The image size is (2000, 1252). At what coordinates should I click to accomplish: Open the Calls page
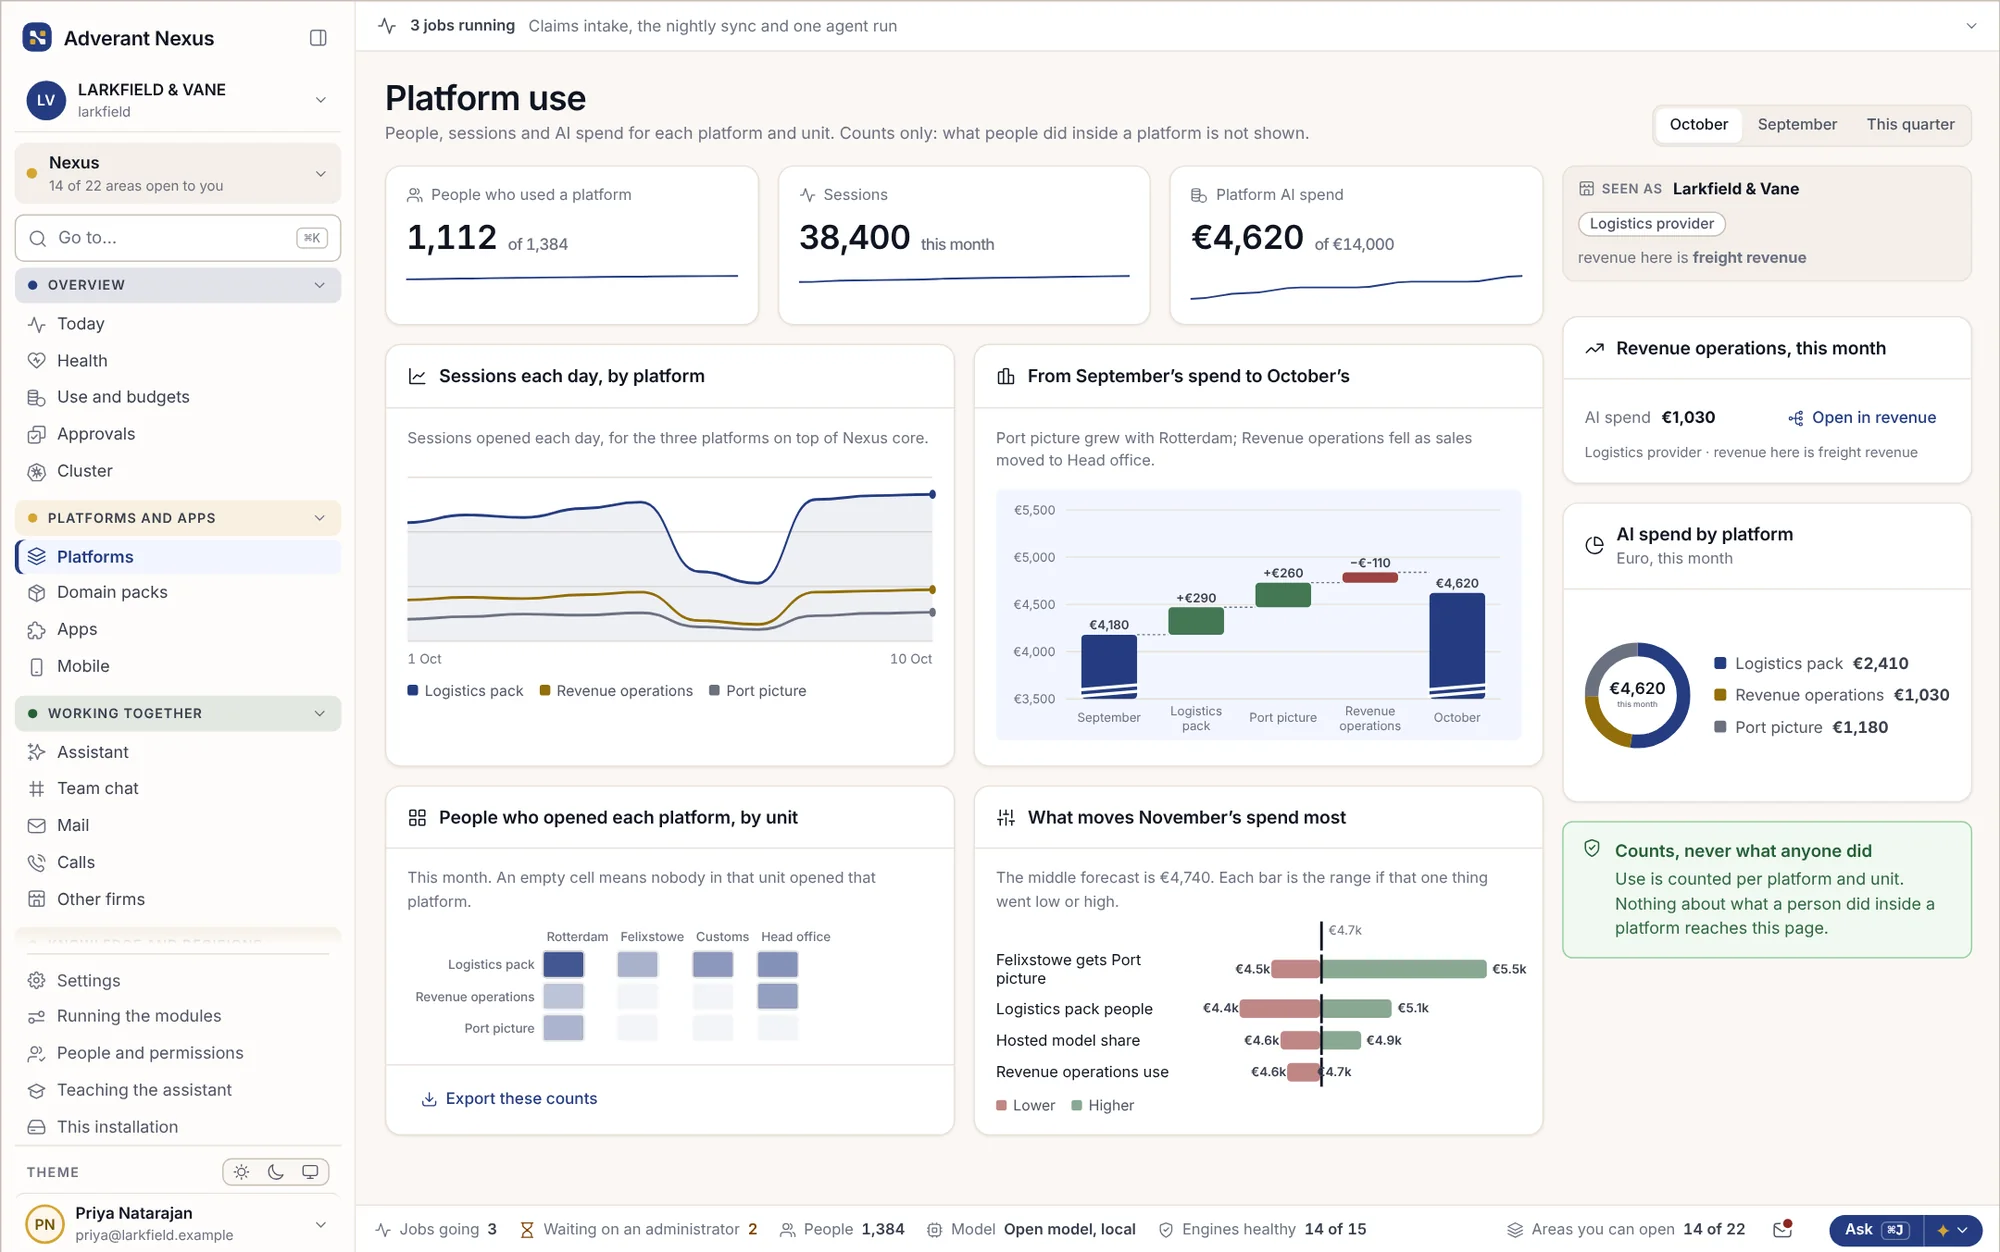click(x=178, y=863)
